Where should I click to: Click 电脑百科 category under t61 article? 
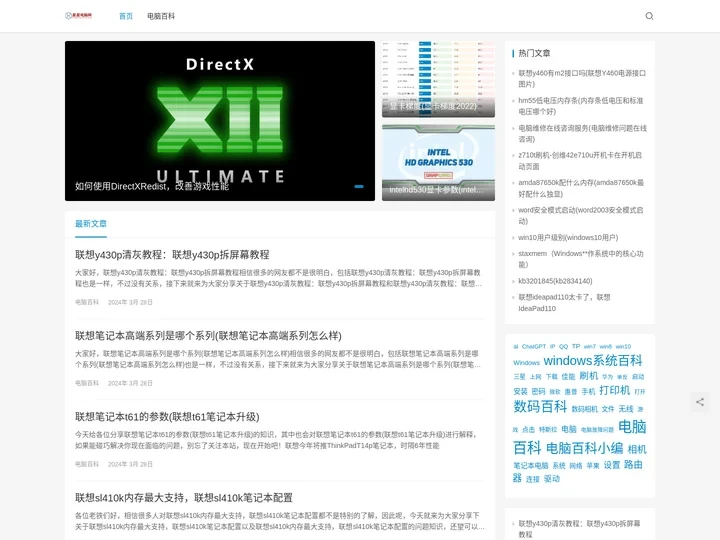(x=87, y=464)
